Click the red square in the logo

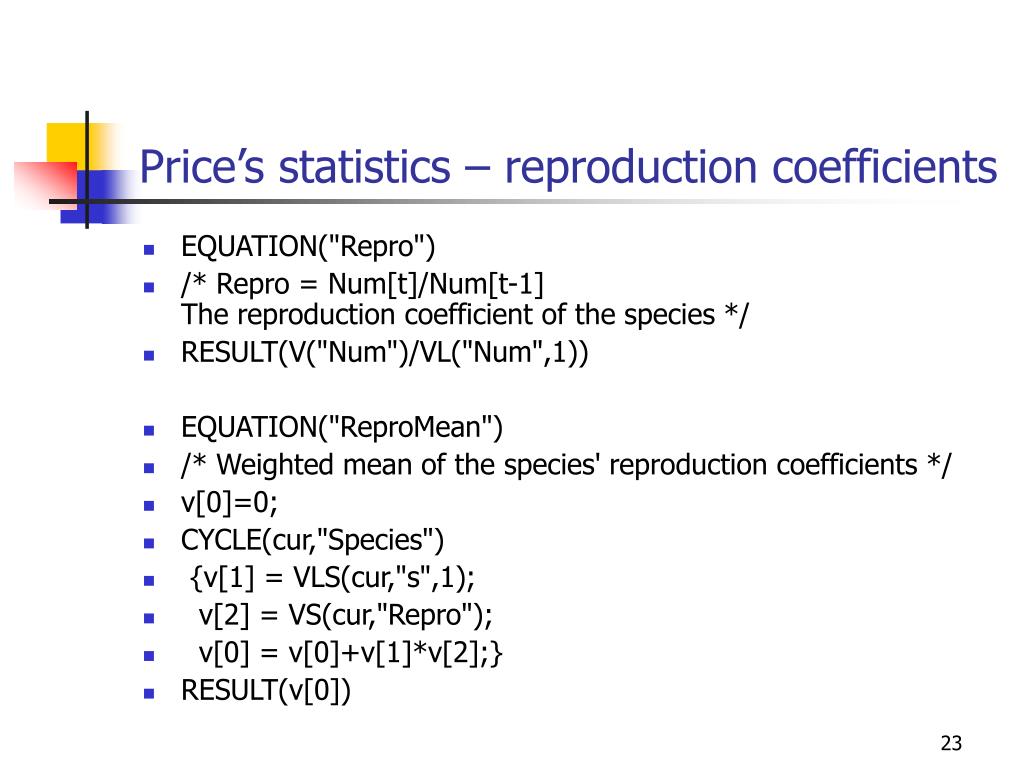coord(46,184)
